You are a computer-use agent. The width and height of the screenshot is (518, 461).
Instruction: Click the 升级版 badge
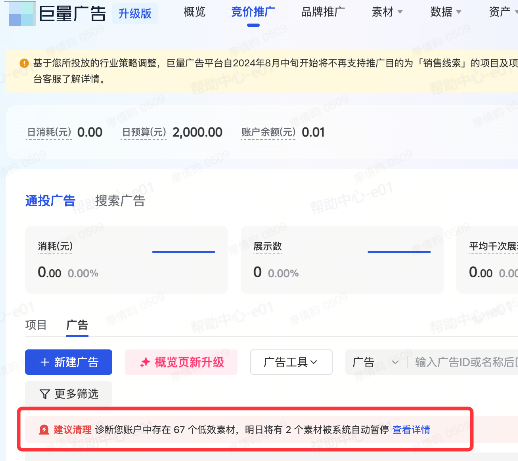pos(135,13)
